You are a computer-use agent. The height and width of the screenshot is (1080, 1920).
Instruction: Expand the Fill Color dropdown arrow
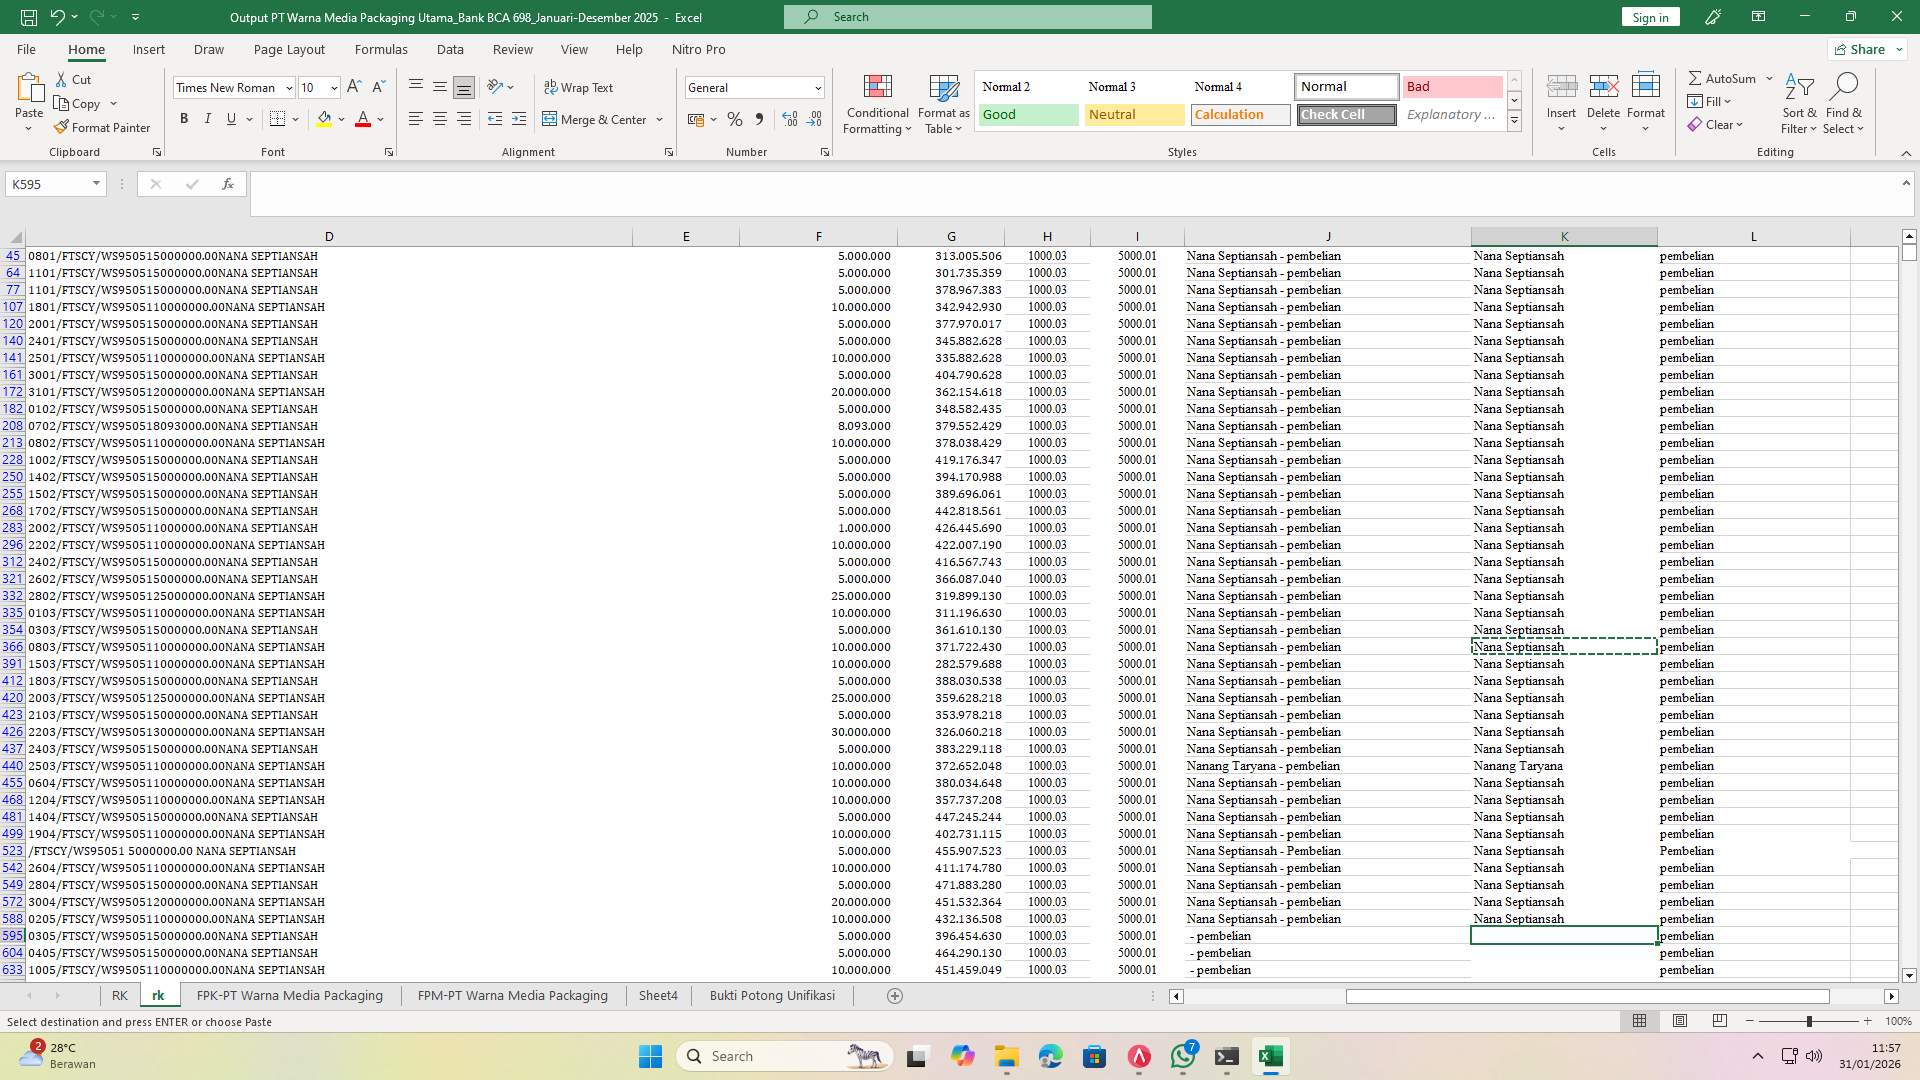coord(340,119)
